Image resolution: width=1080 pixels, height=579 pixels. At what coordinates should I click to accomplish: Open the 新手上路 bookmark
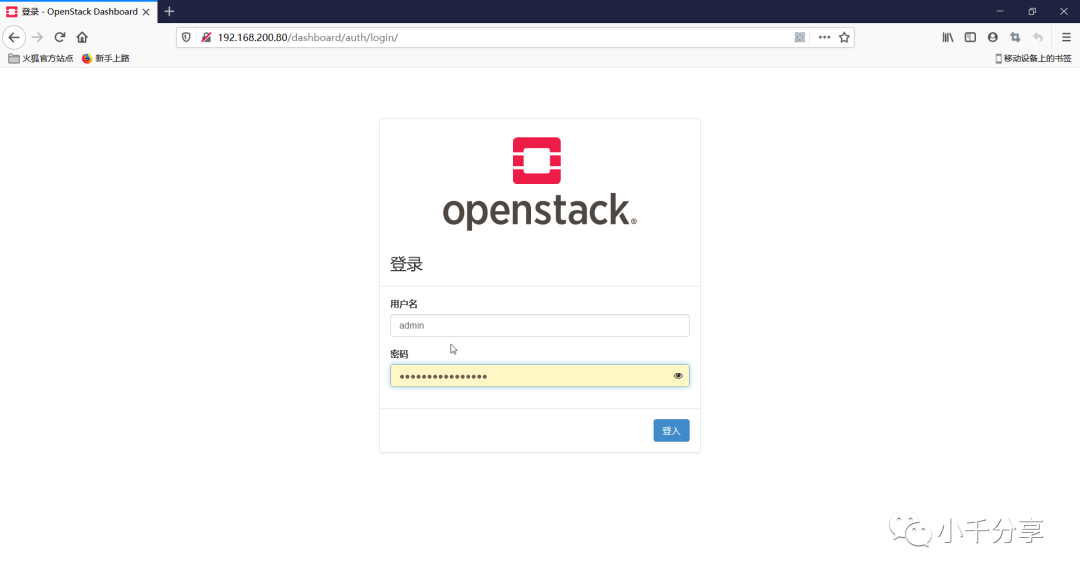(105, 59)
